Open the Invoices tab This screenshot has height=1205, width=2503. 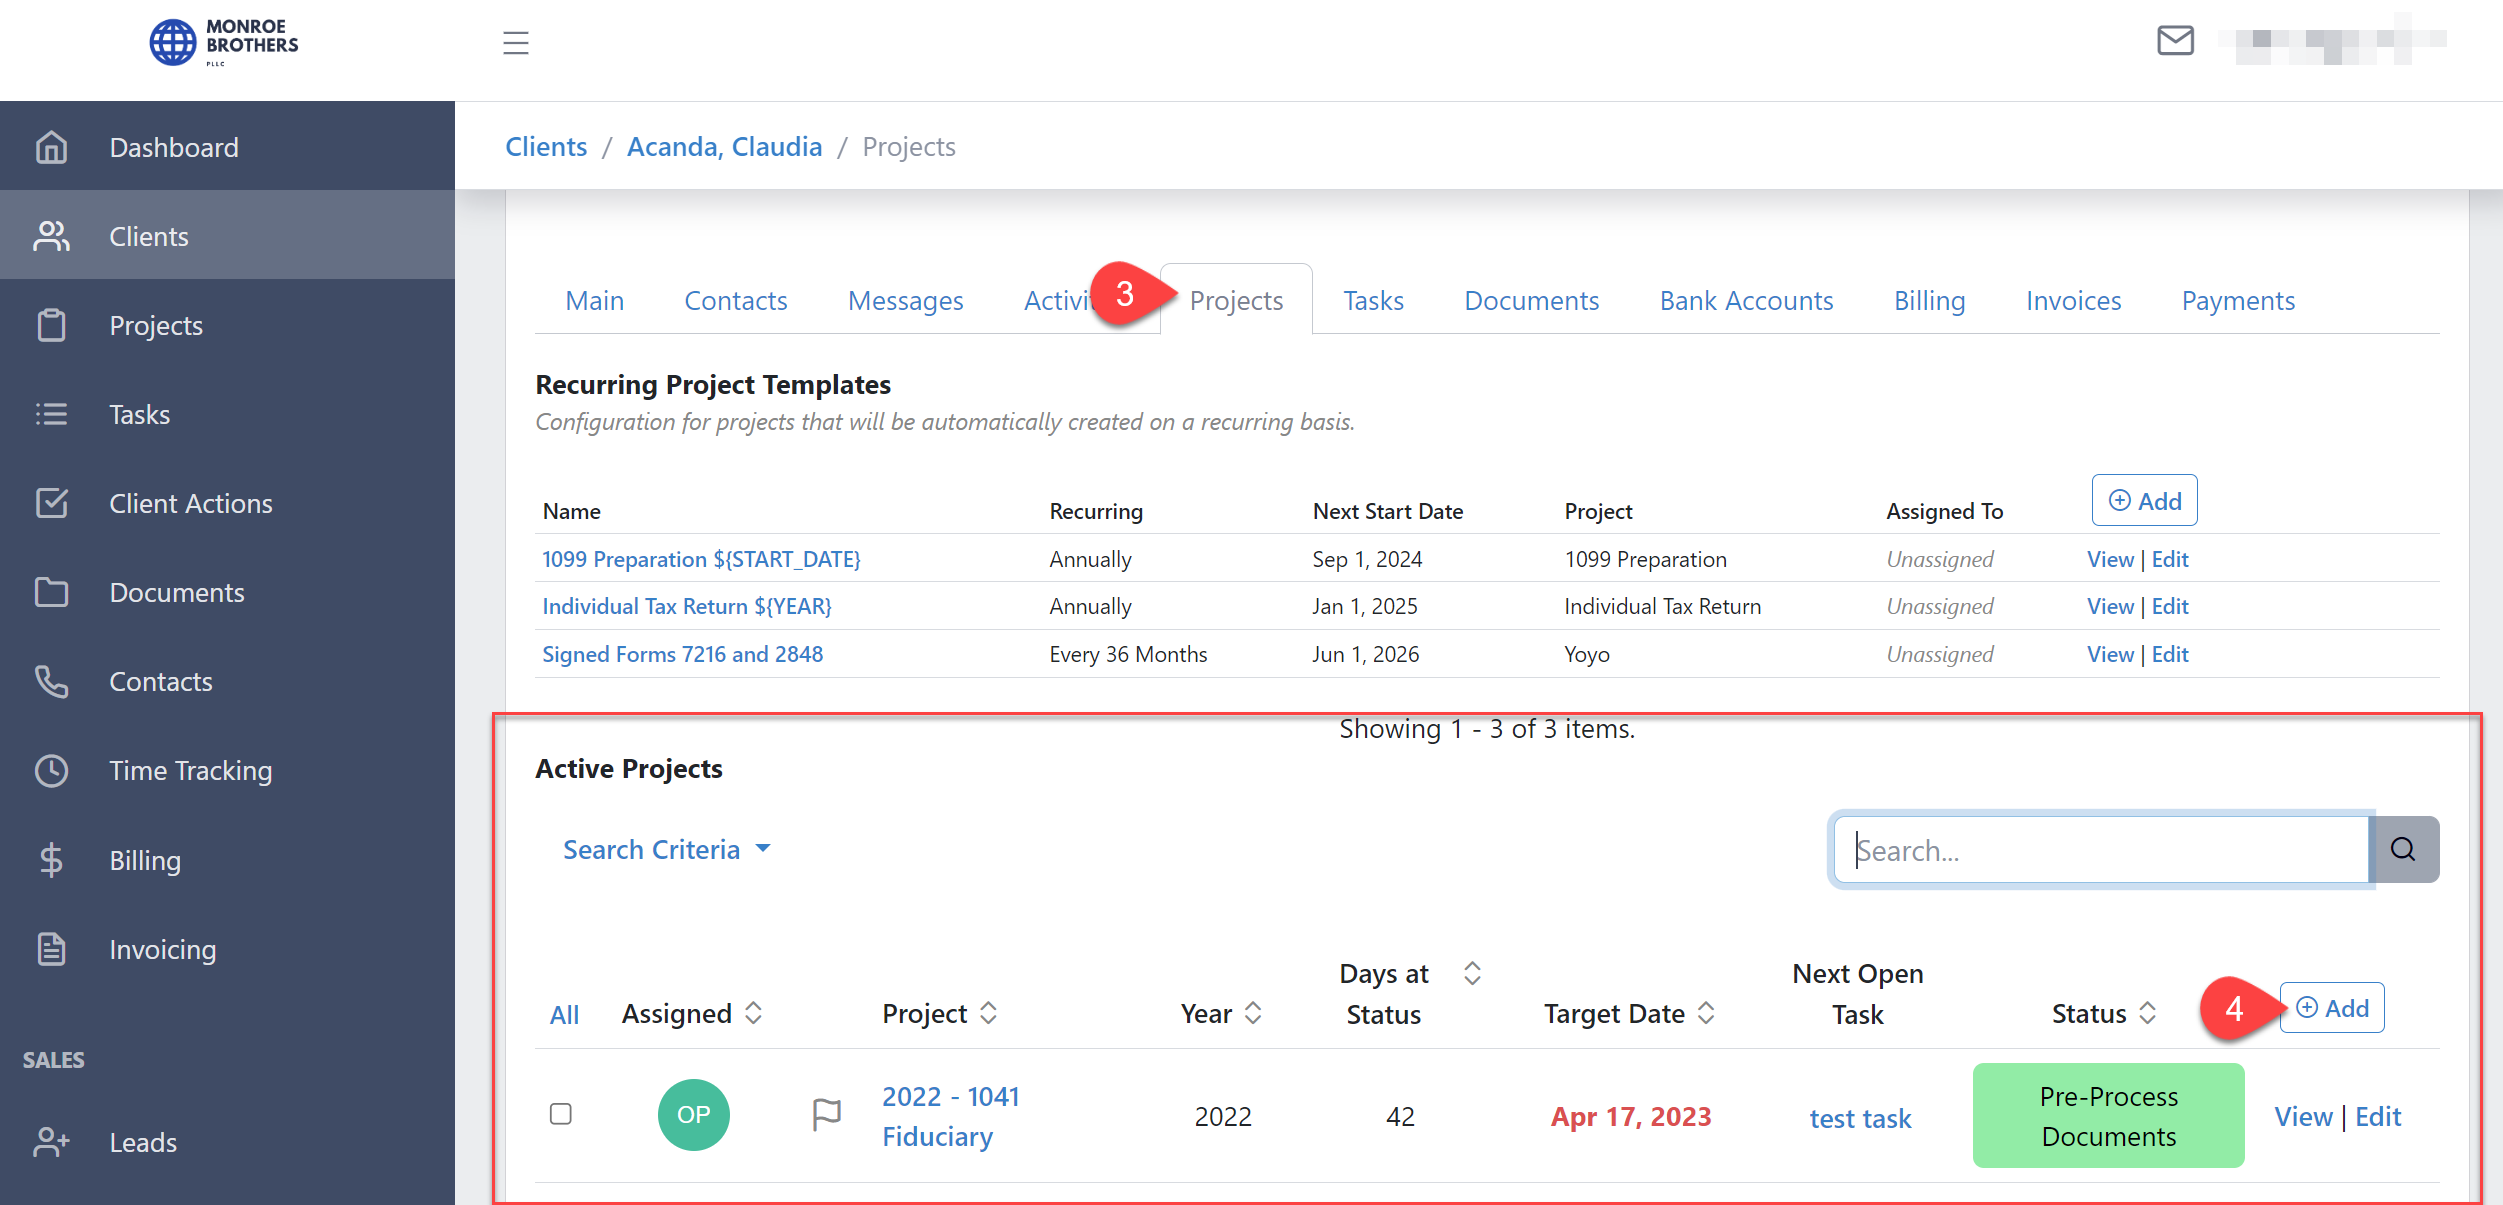(x=2072, y=300)
